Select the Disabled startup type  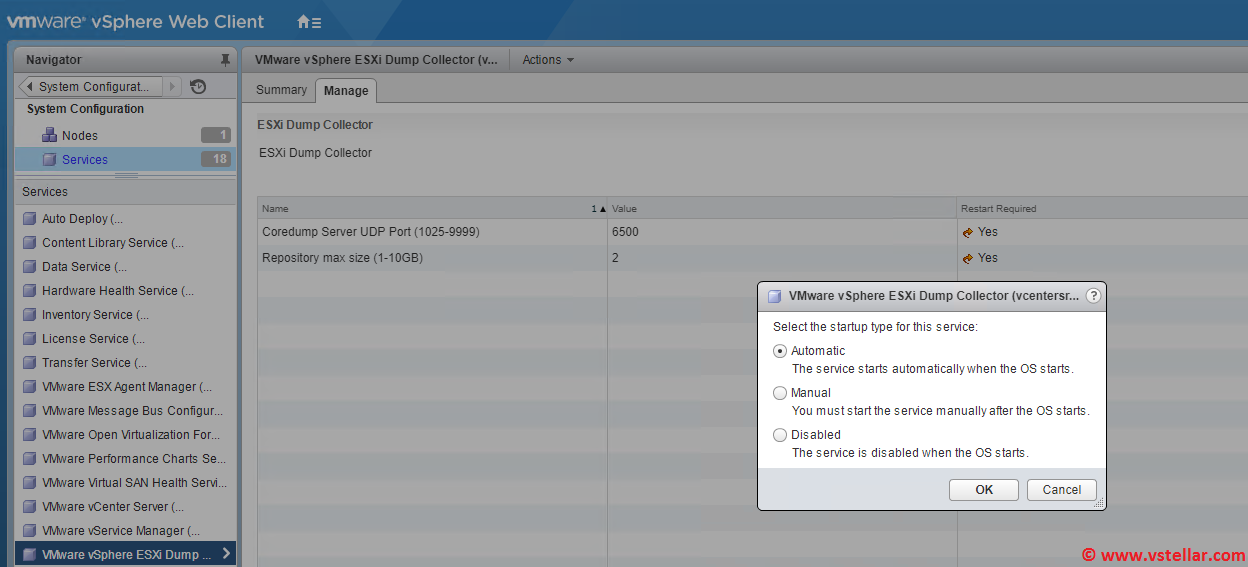point(780,435)
